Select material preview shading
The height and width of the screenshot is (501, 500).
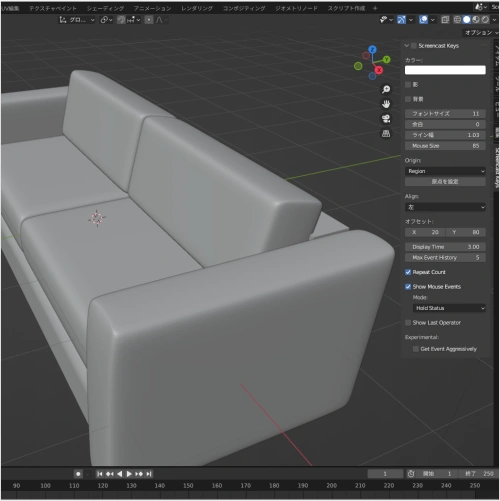(x=476, y=20)
